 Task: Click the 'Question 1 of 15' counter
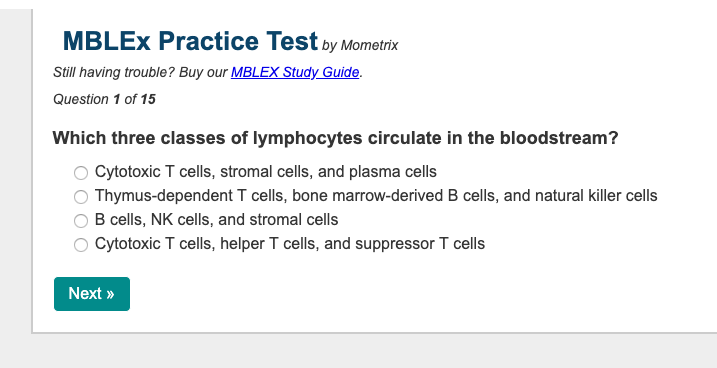click(x=104, y=99)
